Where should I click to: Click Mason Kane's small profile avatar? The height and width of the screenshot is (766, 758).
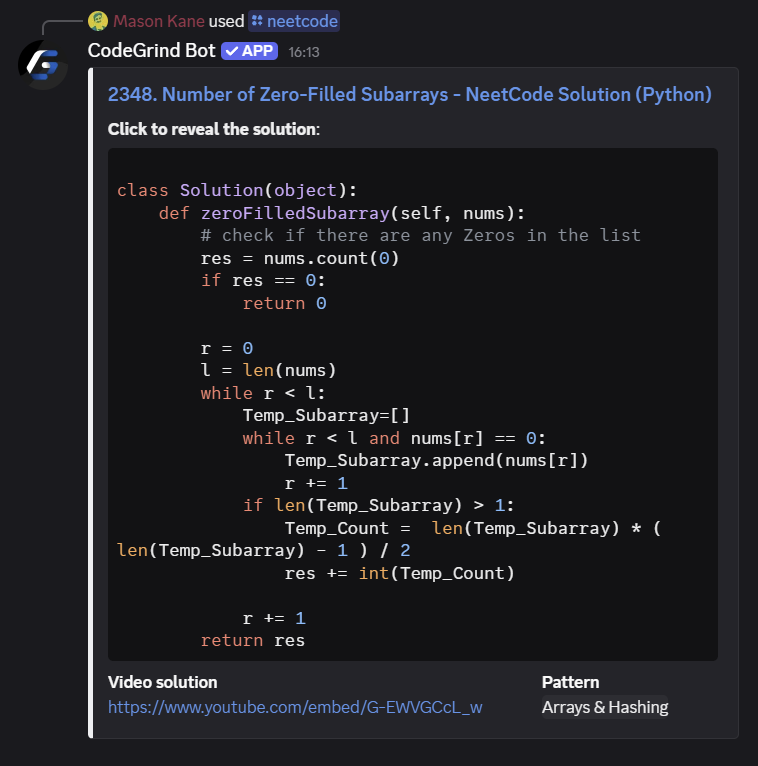coord(98,21)
